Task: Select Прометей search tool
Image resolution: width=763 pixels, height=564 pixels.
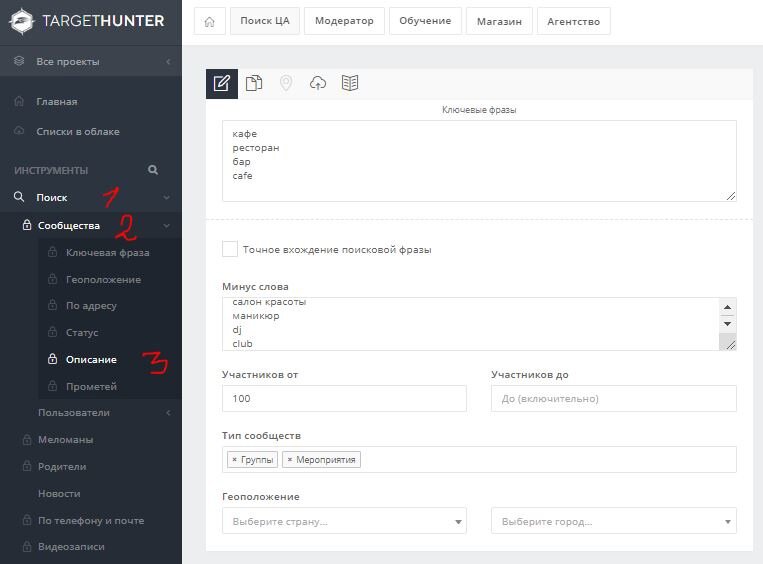Action: tap(91, 386)
